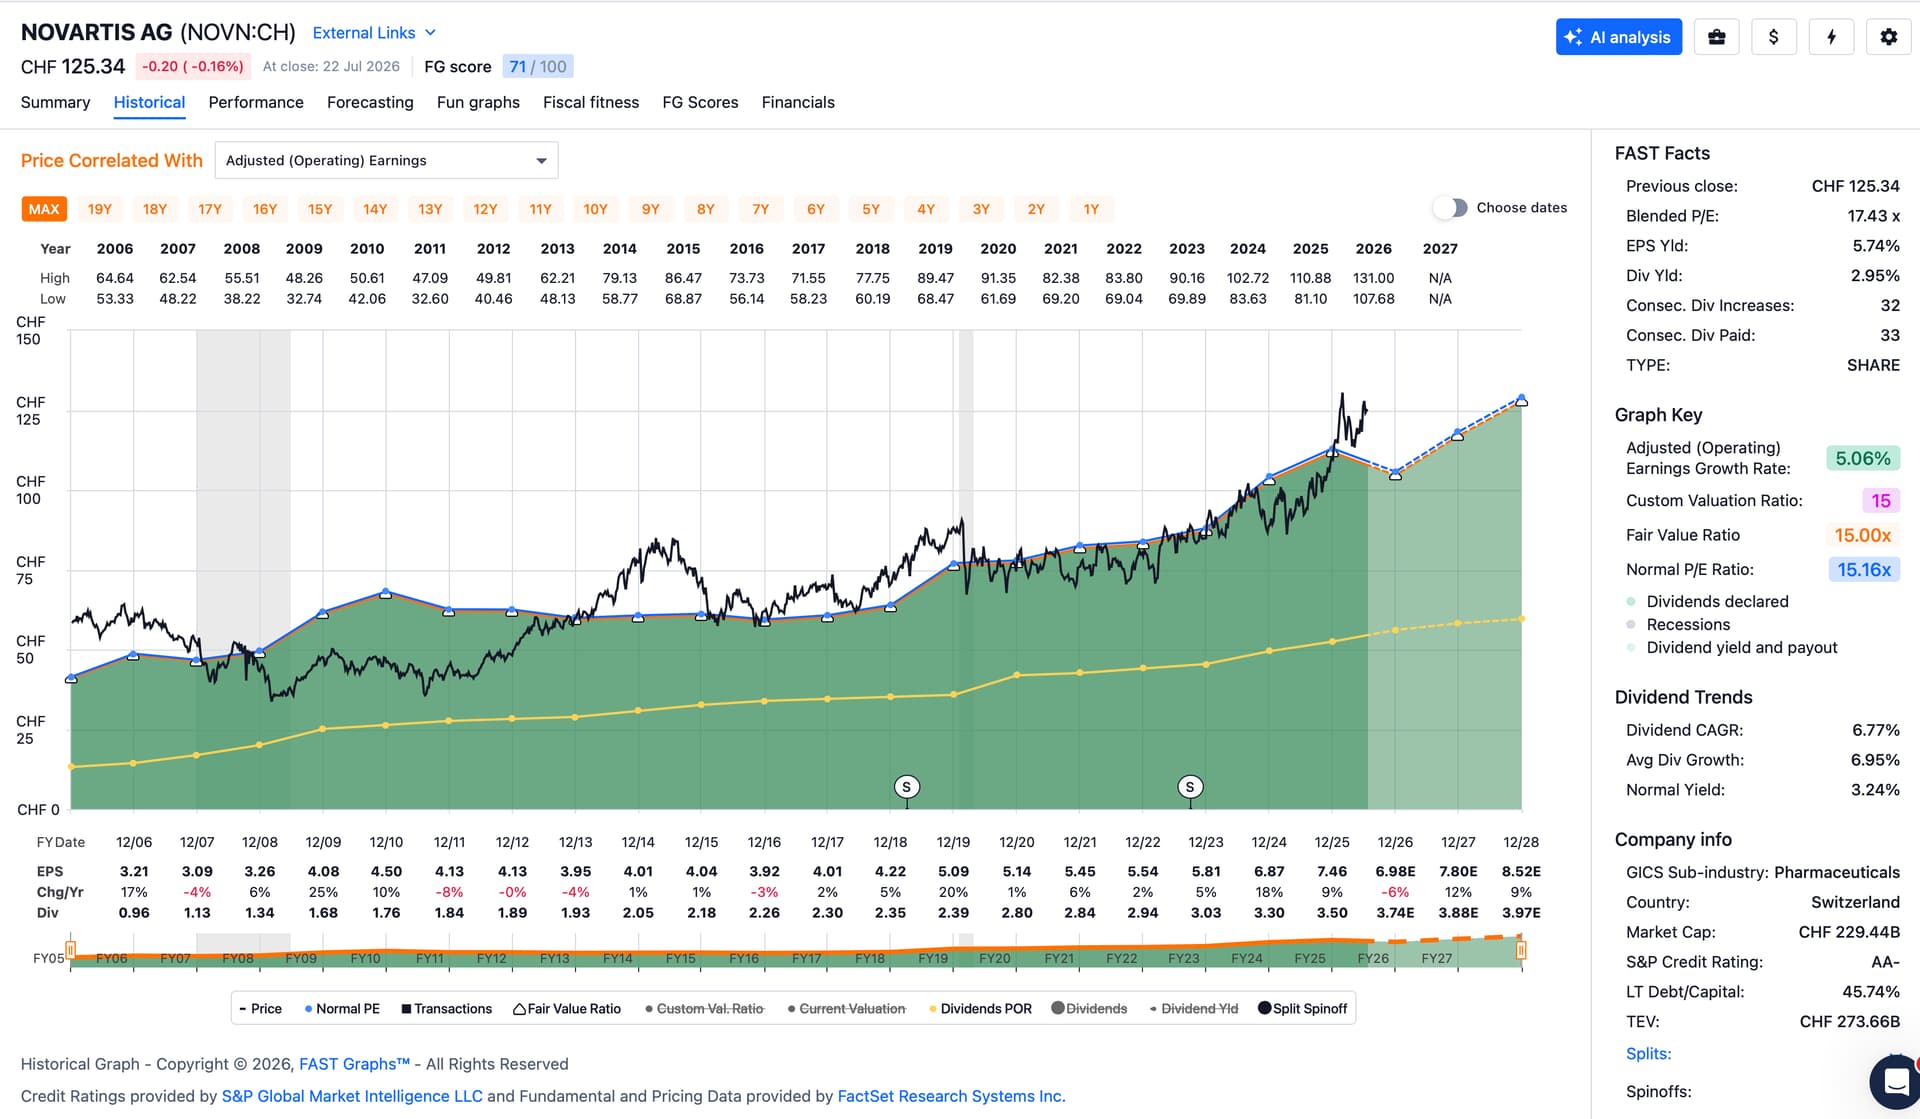The width and height of the screenshot is (1920, 1119).
Task: Select the 3Y time range
Action: click(x=981, y=209)
